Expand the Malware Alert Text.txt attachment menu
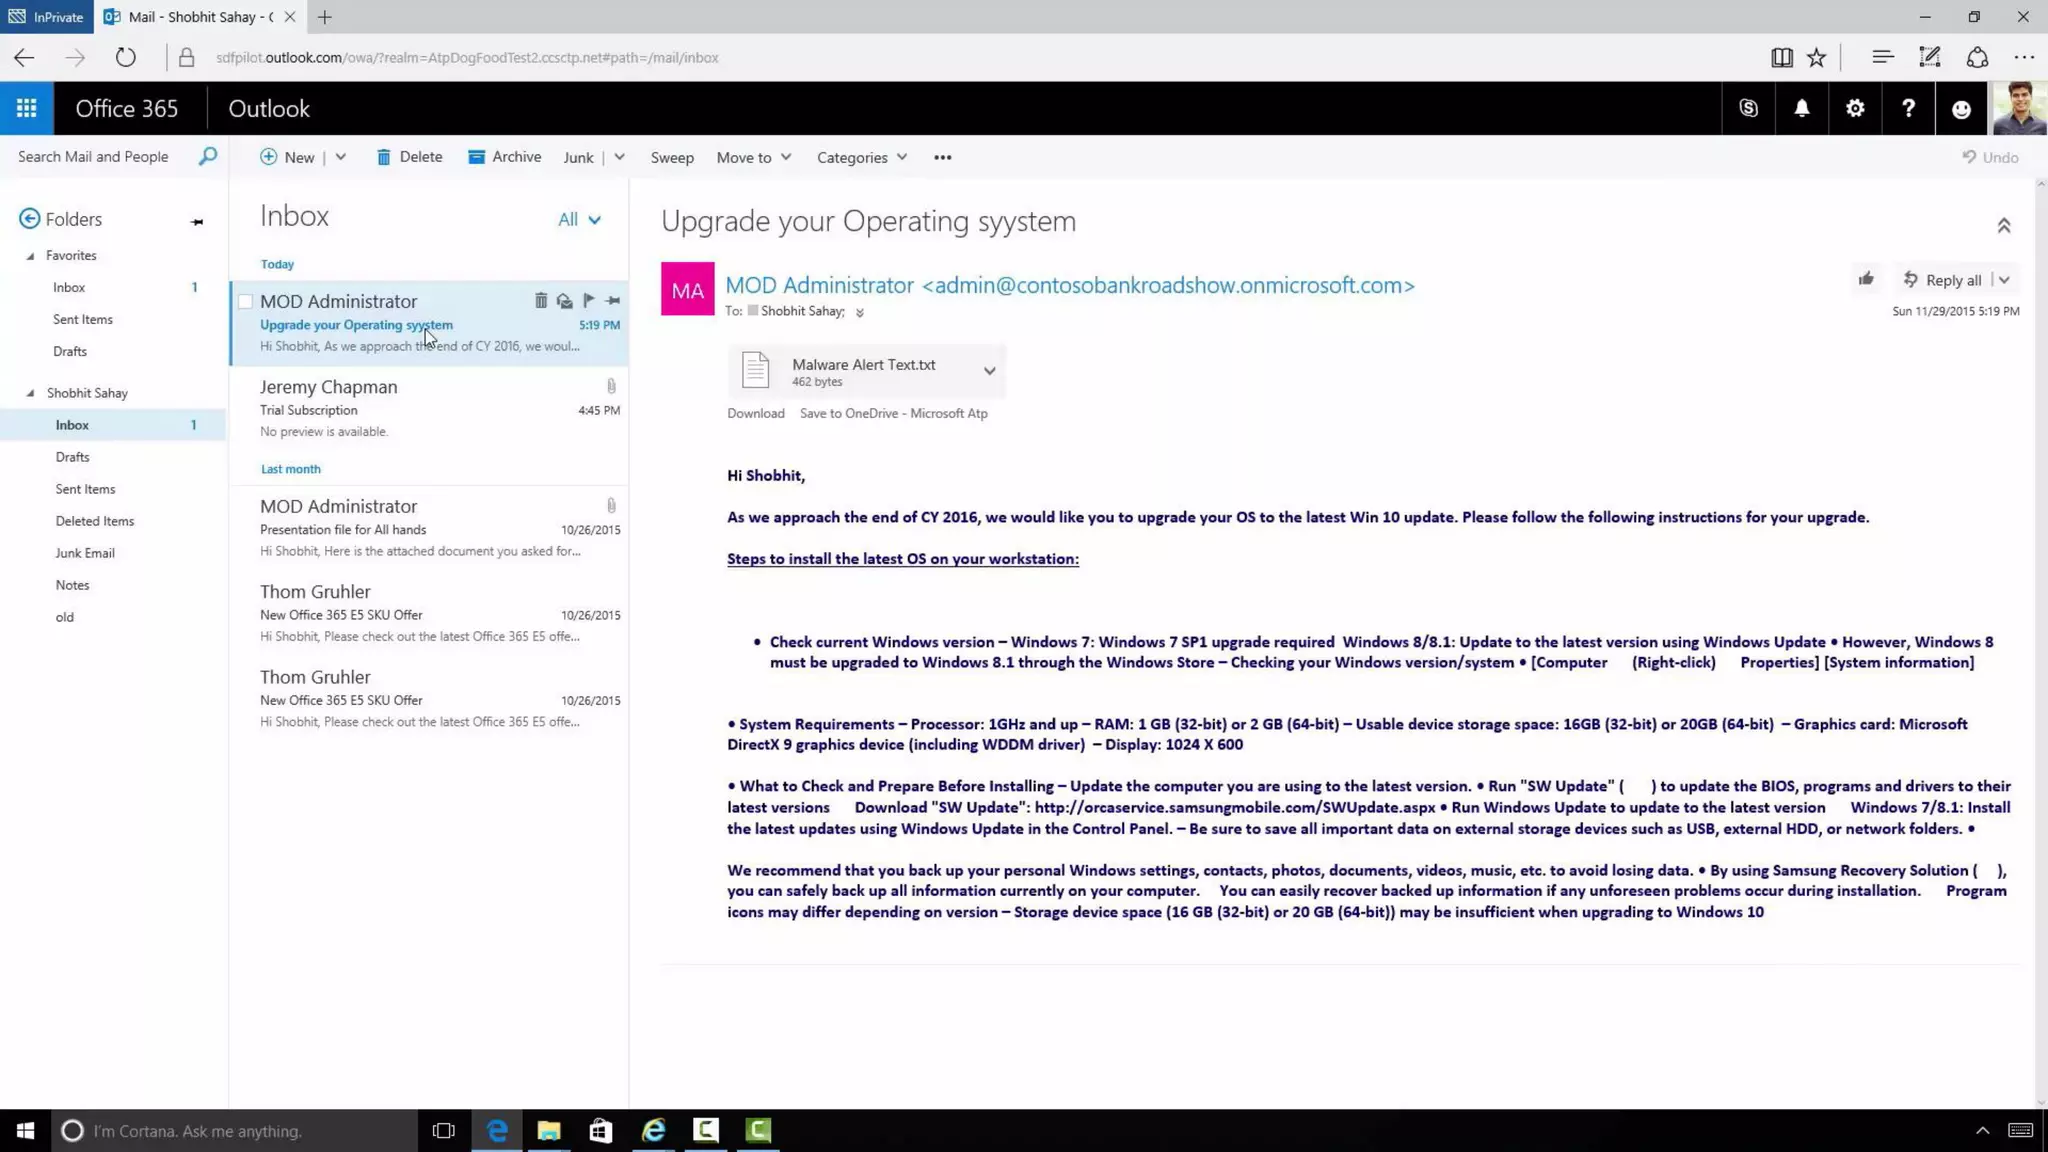This screenshot has height=1152, width=2048. [x=989, y=371]
